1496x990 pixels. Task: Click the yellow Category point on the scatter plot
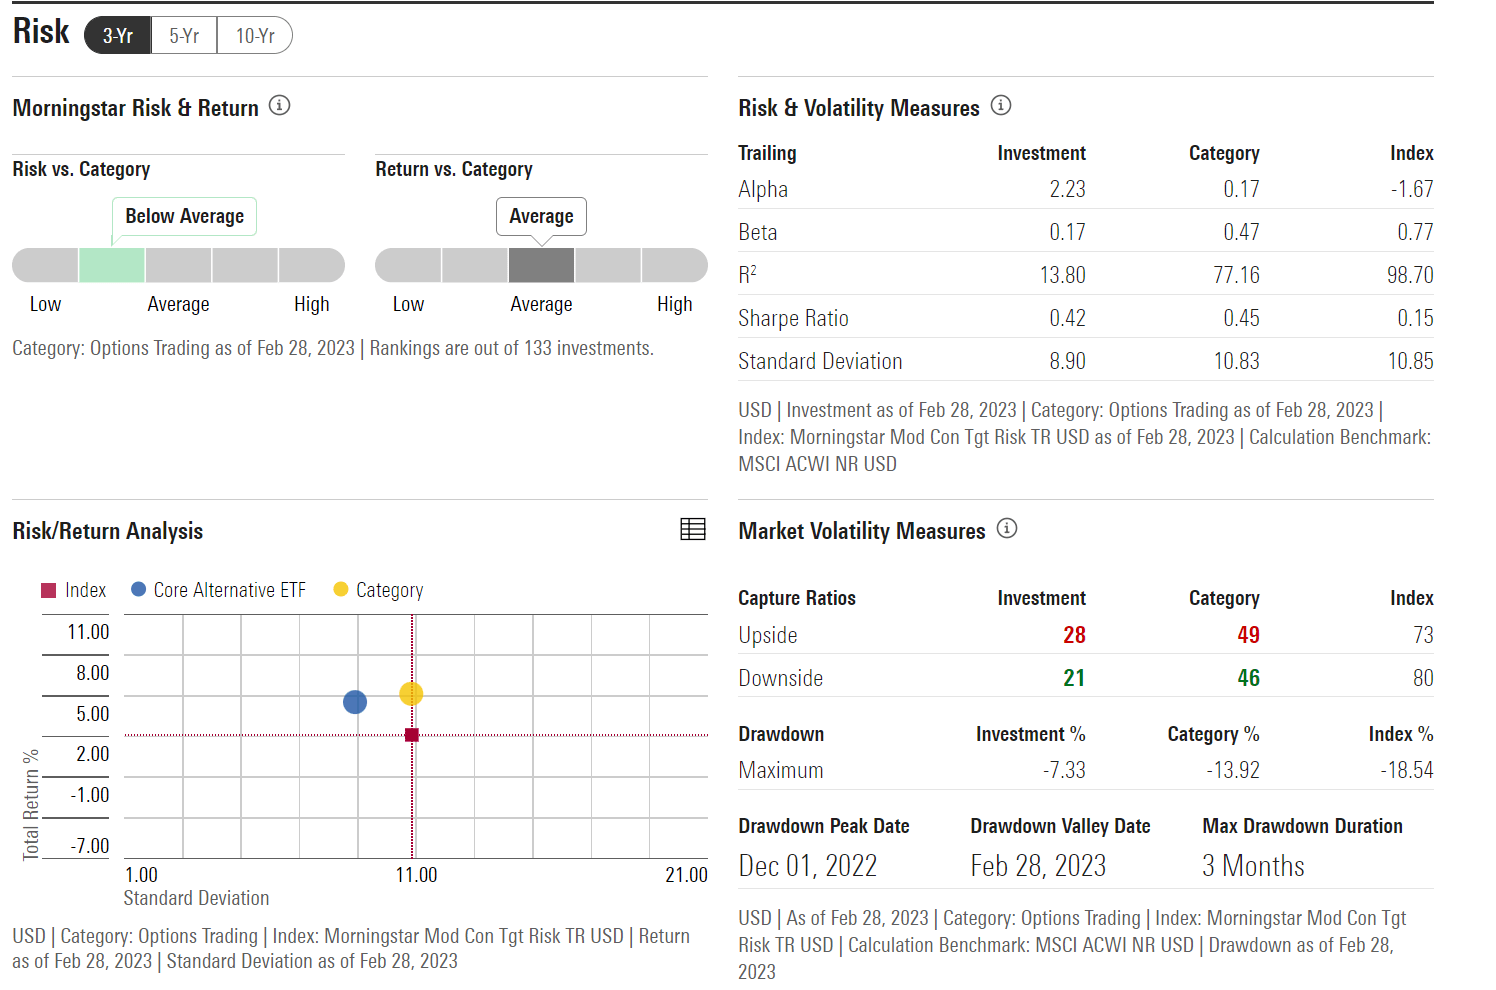point(411,693)
